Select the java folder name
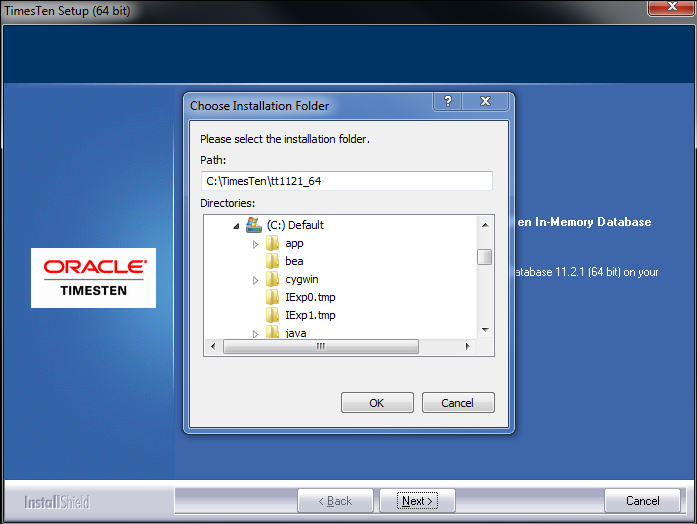 click(296, 333)
